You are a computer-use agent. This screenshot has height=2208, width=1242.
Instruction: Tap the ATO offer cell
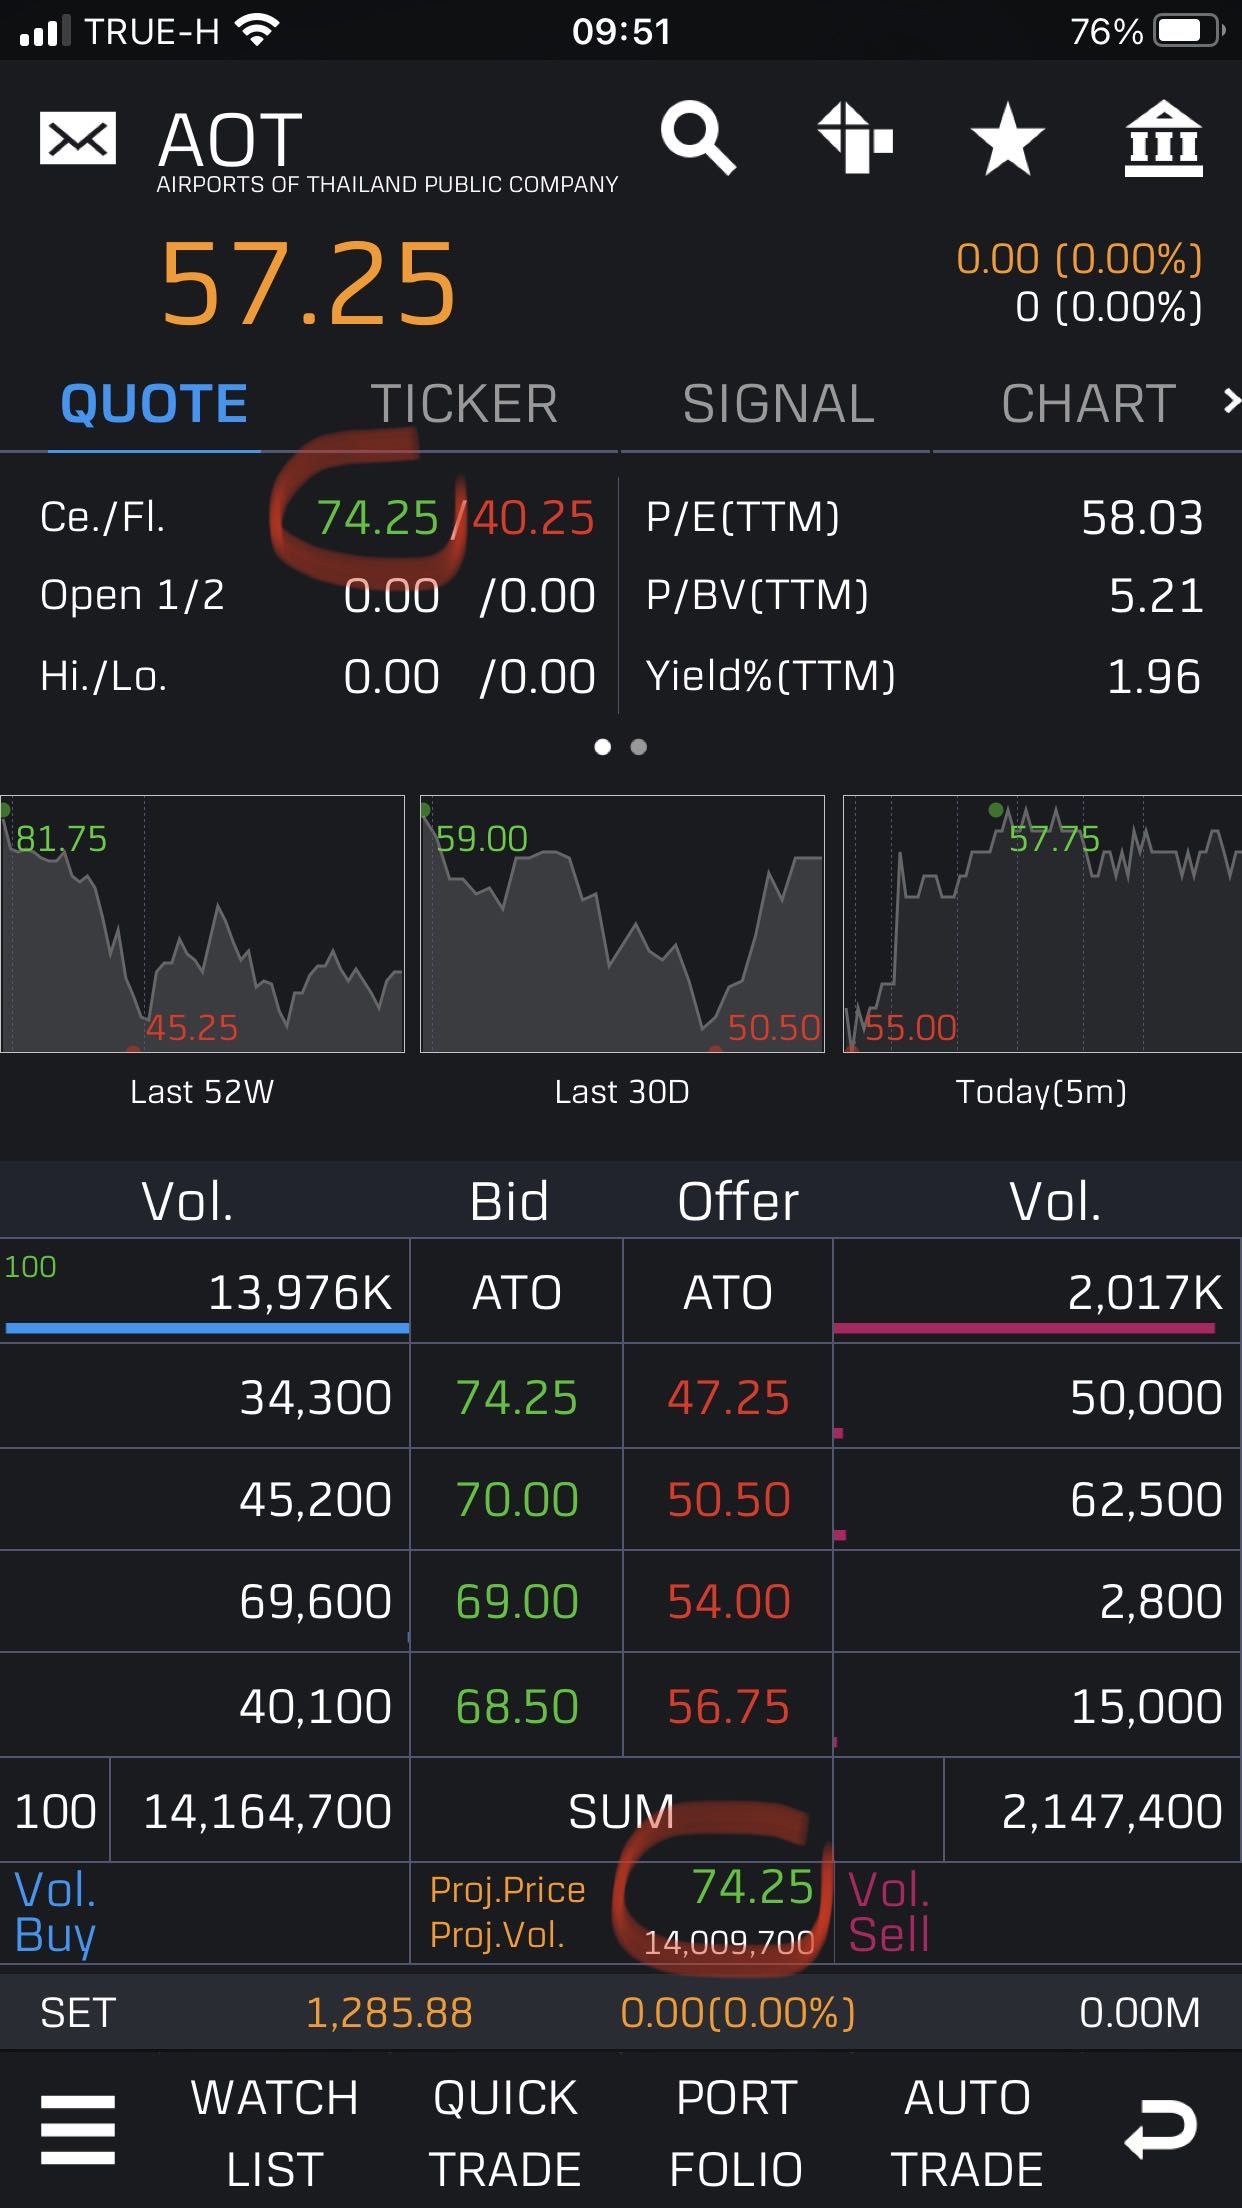point(728,1292)
